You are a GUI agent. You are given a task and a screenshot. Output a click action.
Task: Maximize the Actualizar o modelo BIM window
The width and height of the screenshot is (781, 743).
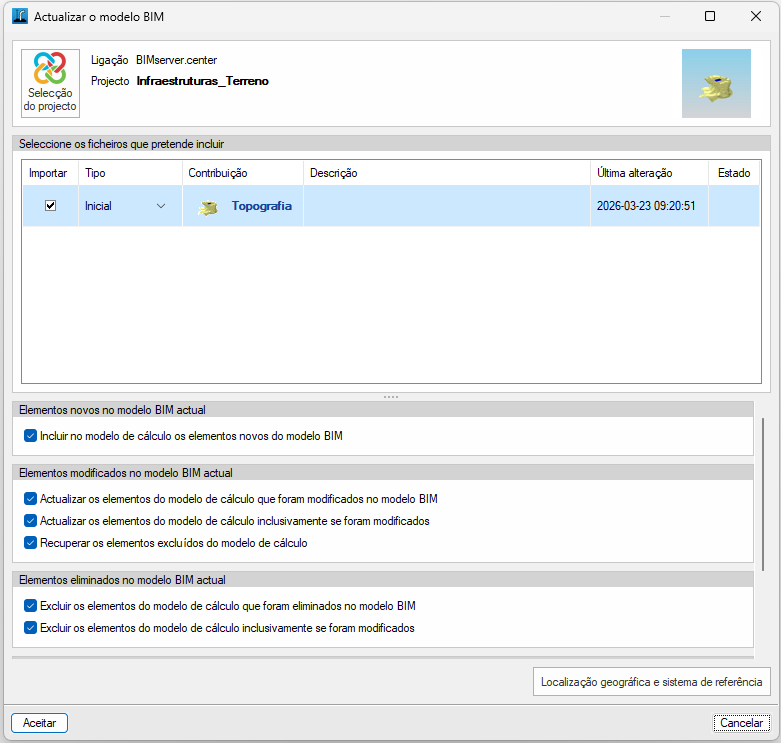pos(710,16)
